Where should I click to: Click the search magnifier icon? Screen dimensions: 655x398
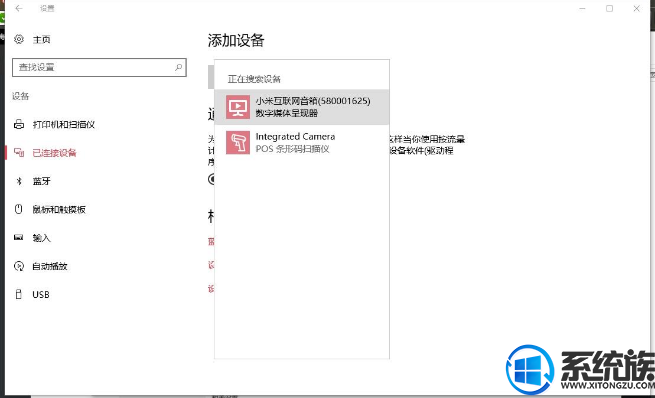[178, 67]
